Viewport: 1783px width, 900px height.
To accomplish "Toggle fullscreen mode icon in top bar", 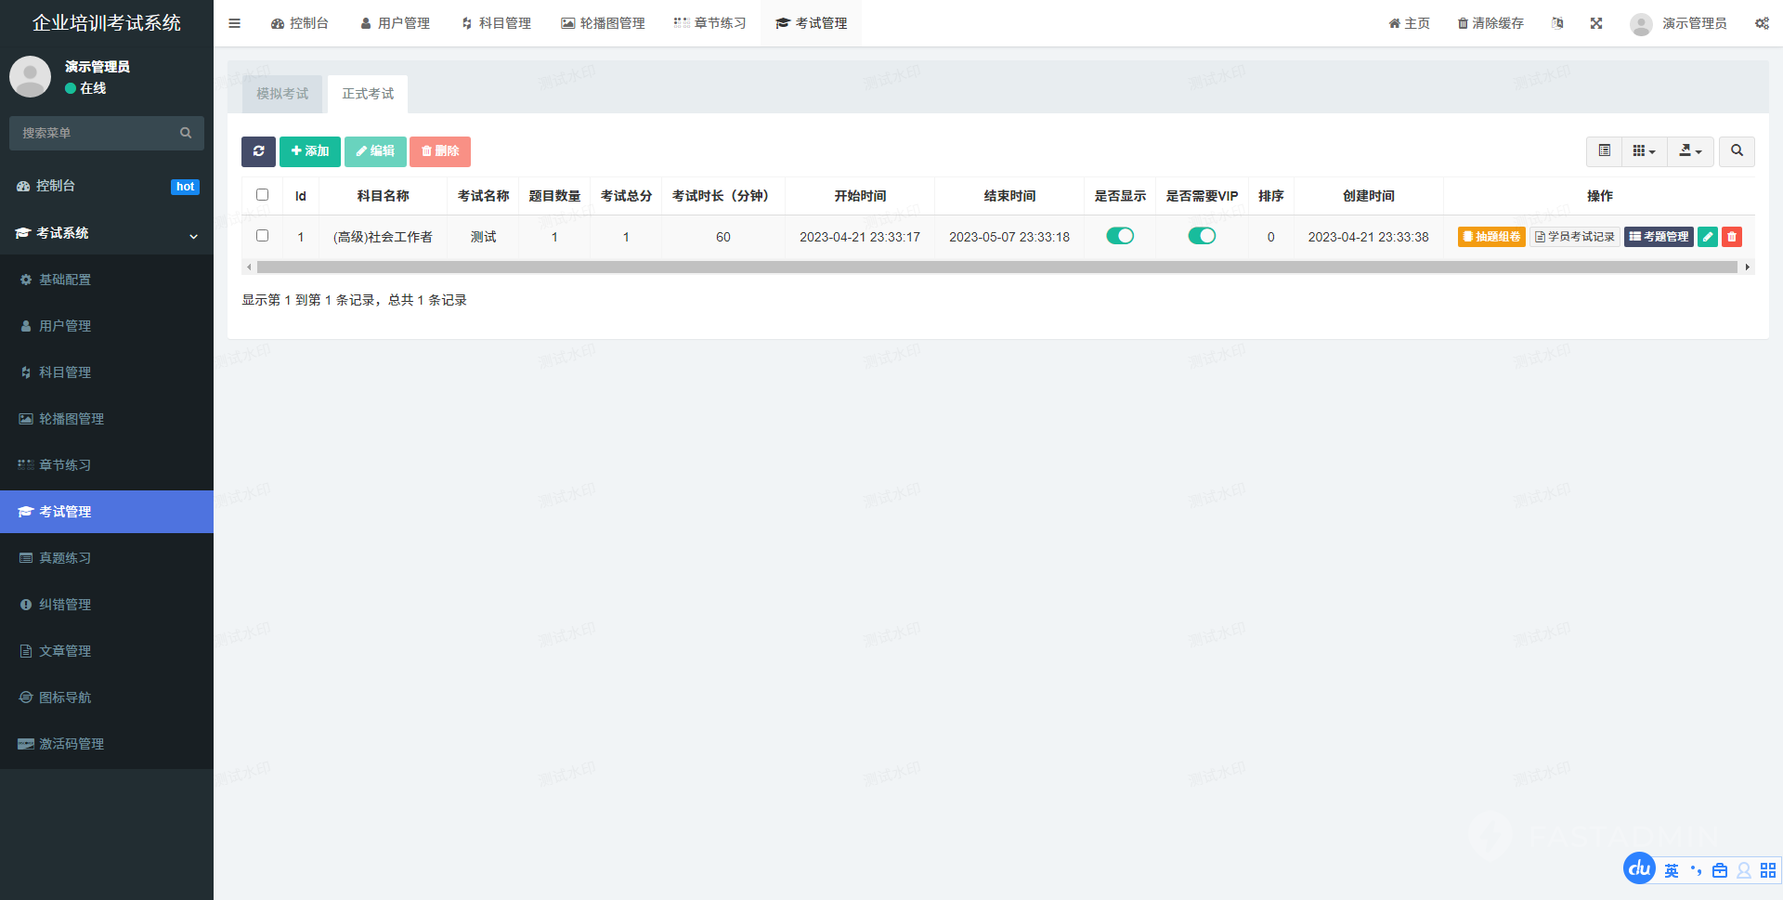I will pos(1596,23).
